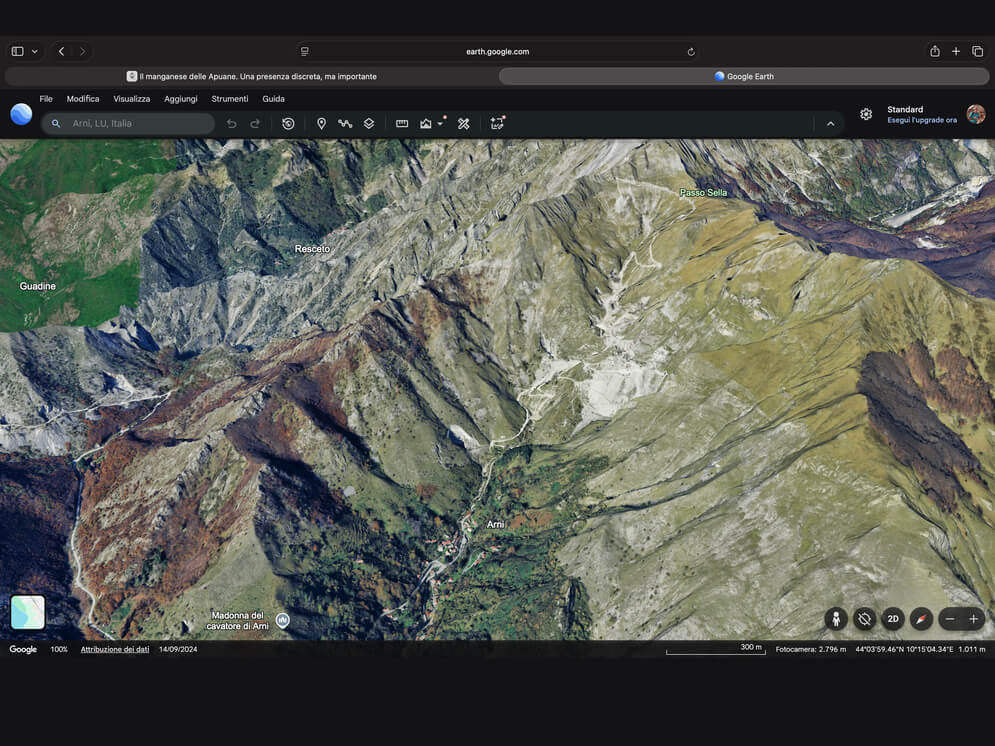This screenshot has height=746, width=995.
Task: Expand the Safari sidebar dropdown chevron
Action: (35, 51)
